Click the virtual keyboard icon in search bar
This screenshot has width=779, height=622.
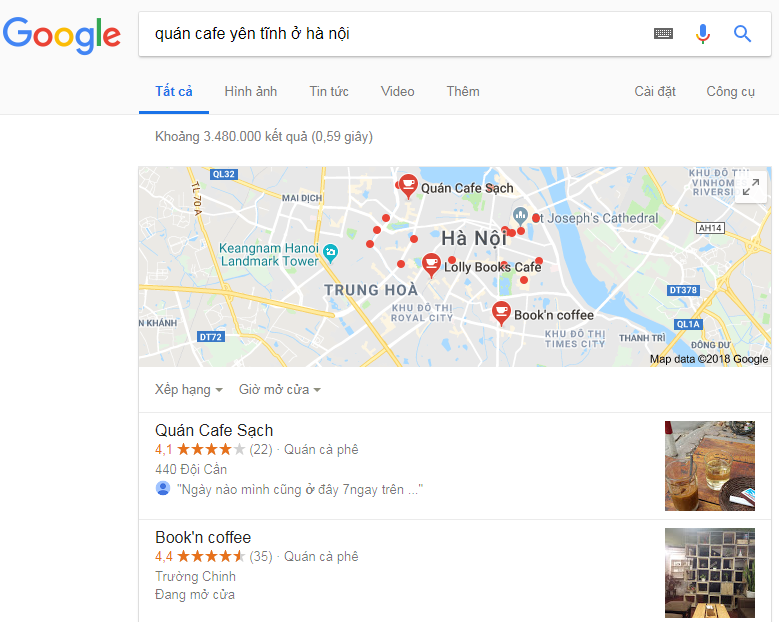click(663, 34)
